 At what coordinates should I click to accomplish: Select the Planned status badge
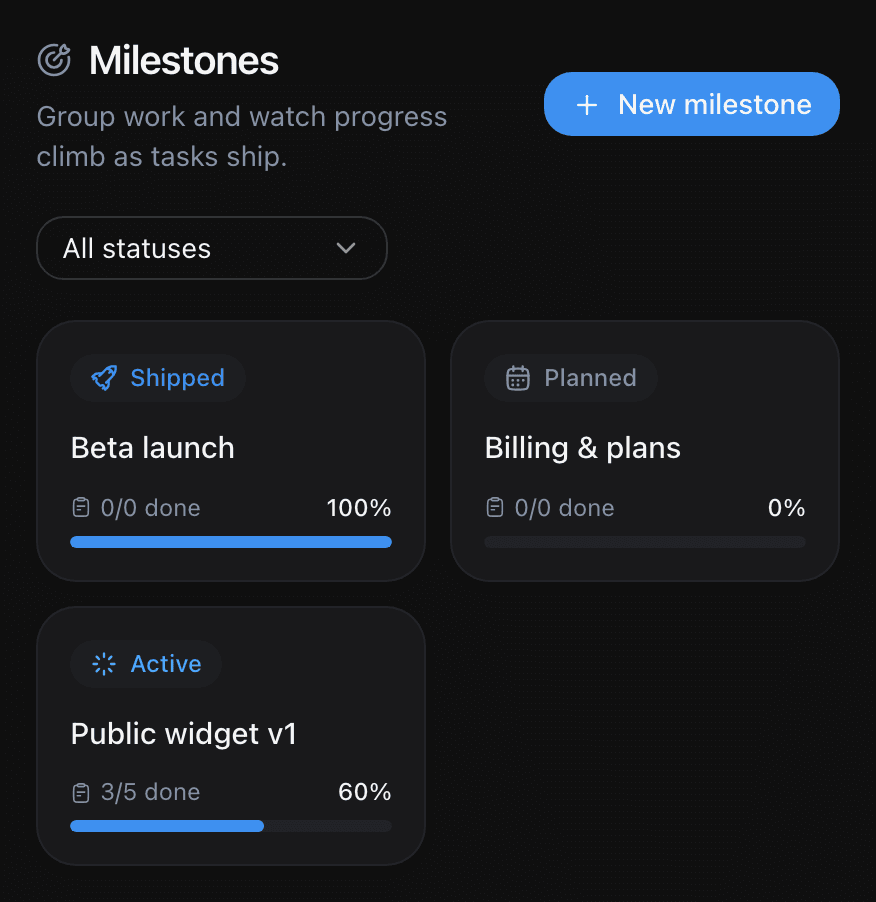point(571,378)
